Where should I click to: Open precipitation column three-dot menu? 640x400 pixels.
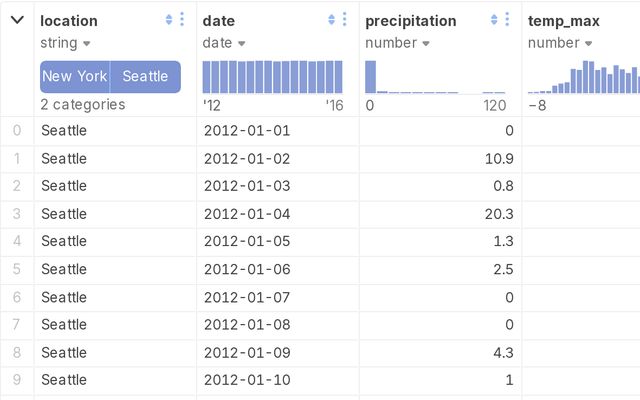(508, 20)
